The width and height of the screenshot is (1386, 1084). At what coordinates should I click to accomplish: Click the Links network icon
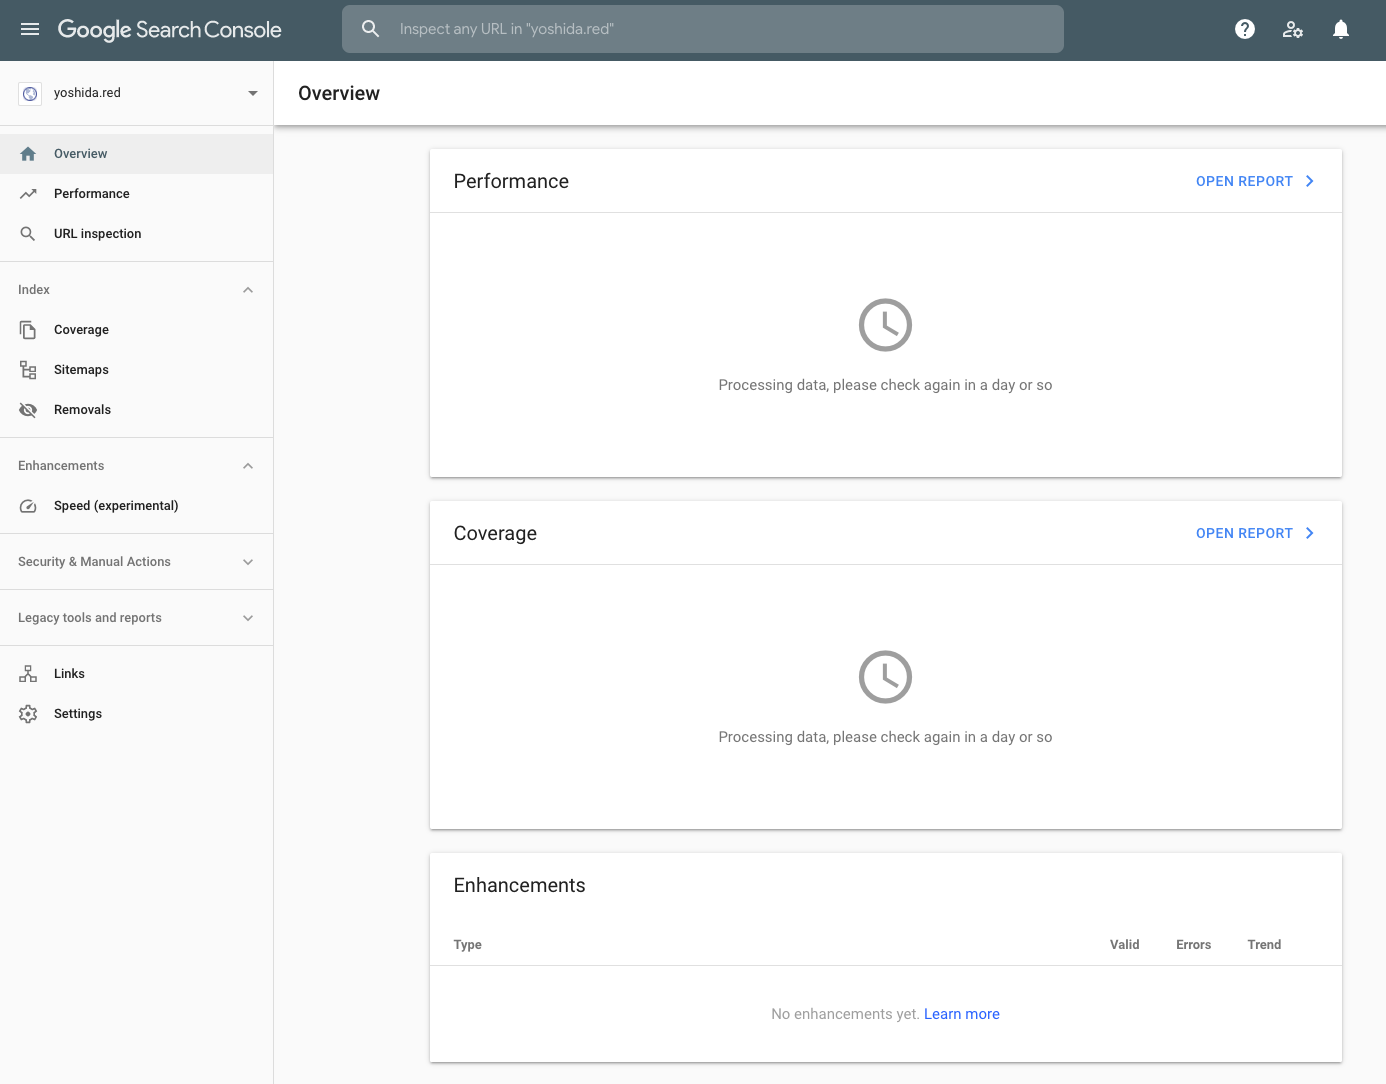28,674
